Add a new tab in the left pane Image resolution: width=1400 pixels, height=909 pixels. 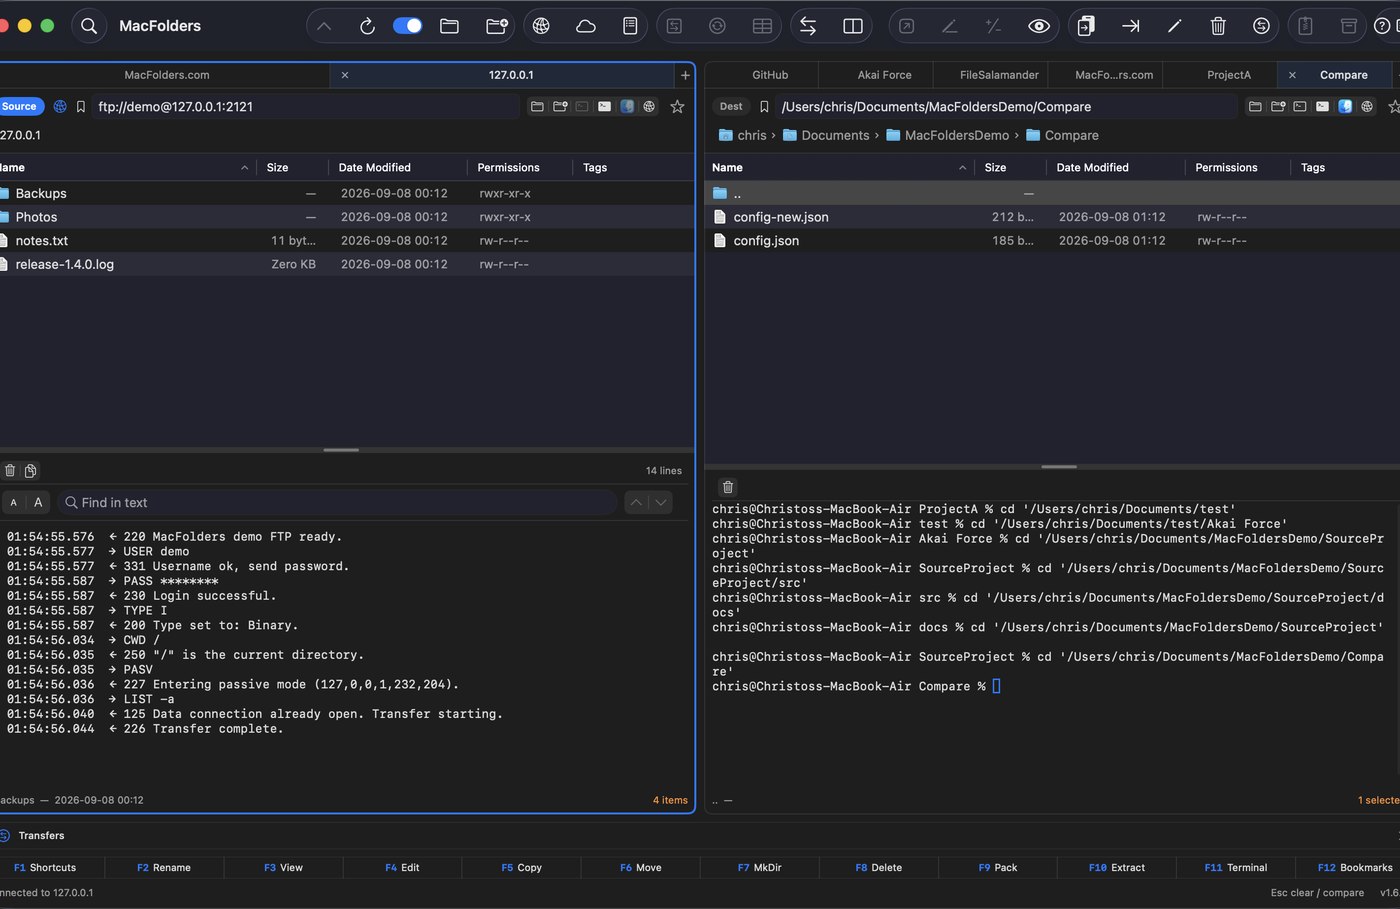[685, 75]
